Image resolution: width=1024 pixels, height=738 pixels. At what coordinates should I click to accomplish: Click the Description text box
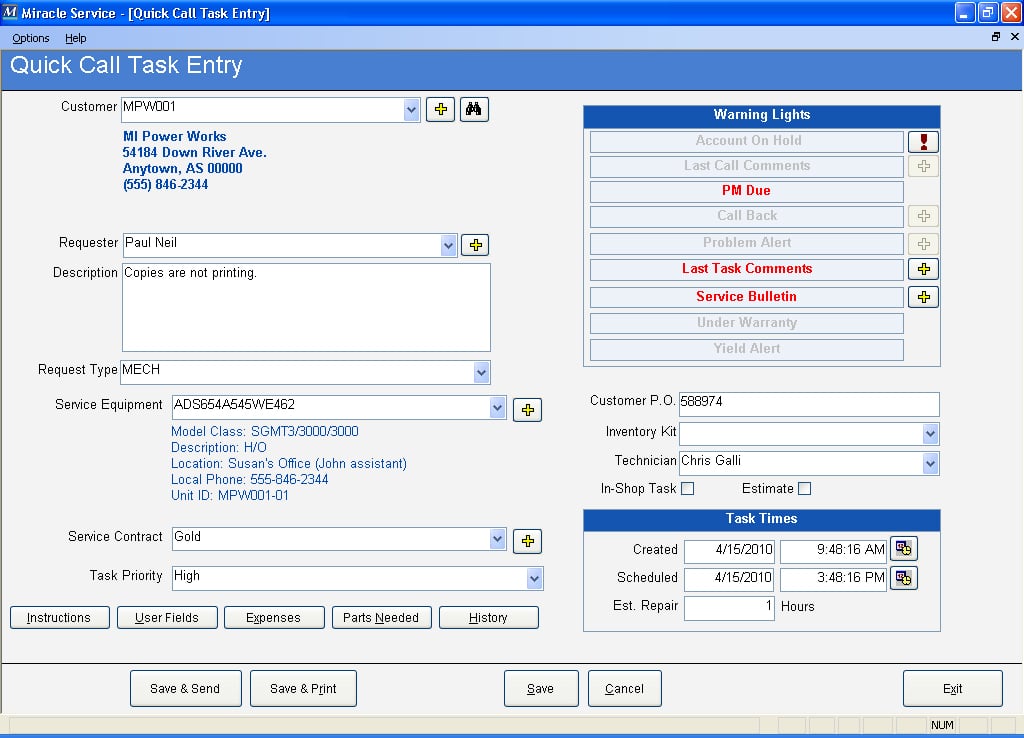[x=306, y=307]
